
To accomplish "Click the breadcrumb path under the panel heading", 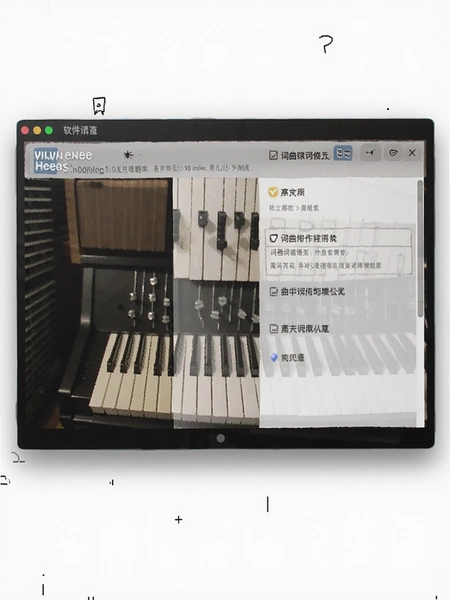I will pos(294,208).
